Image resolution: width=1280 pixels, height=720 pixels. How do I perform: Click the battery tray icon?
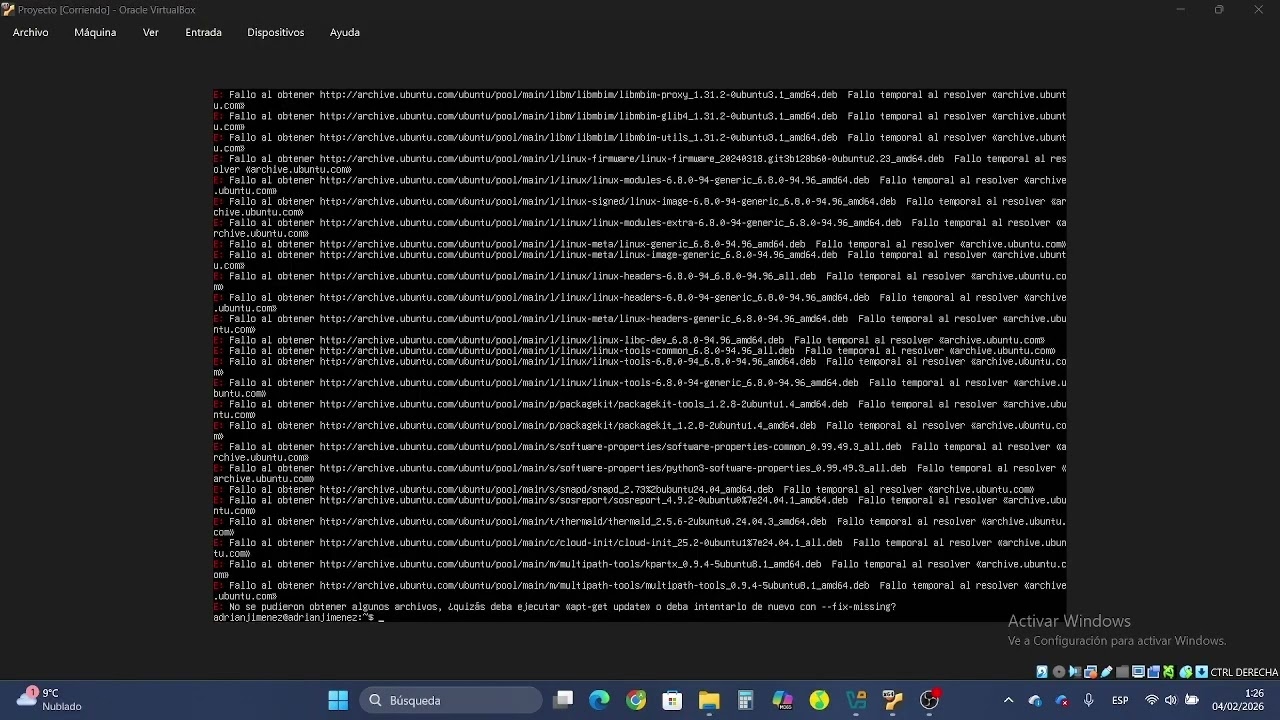point(1192,700)
